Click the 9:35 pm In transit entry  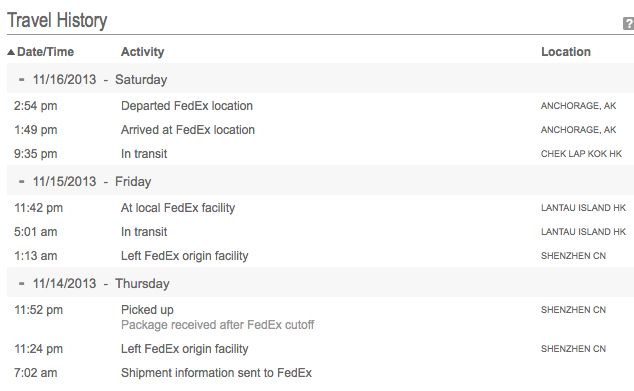click(x=320, y=154)
